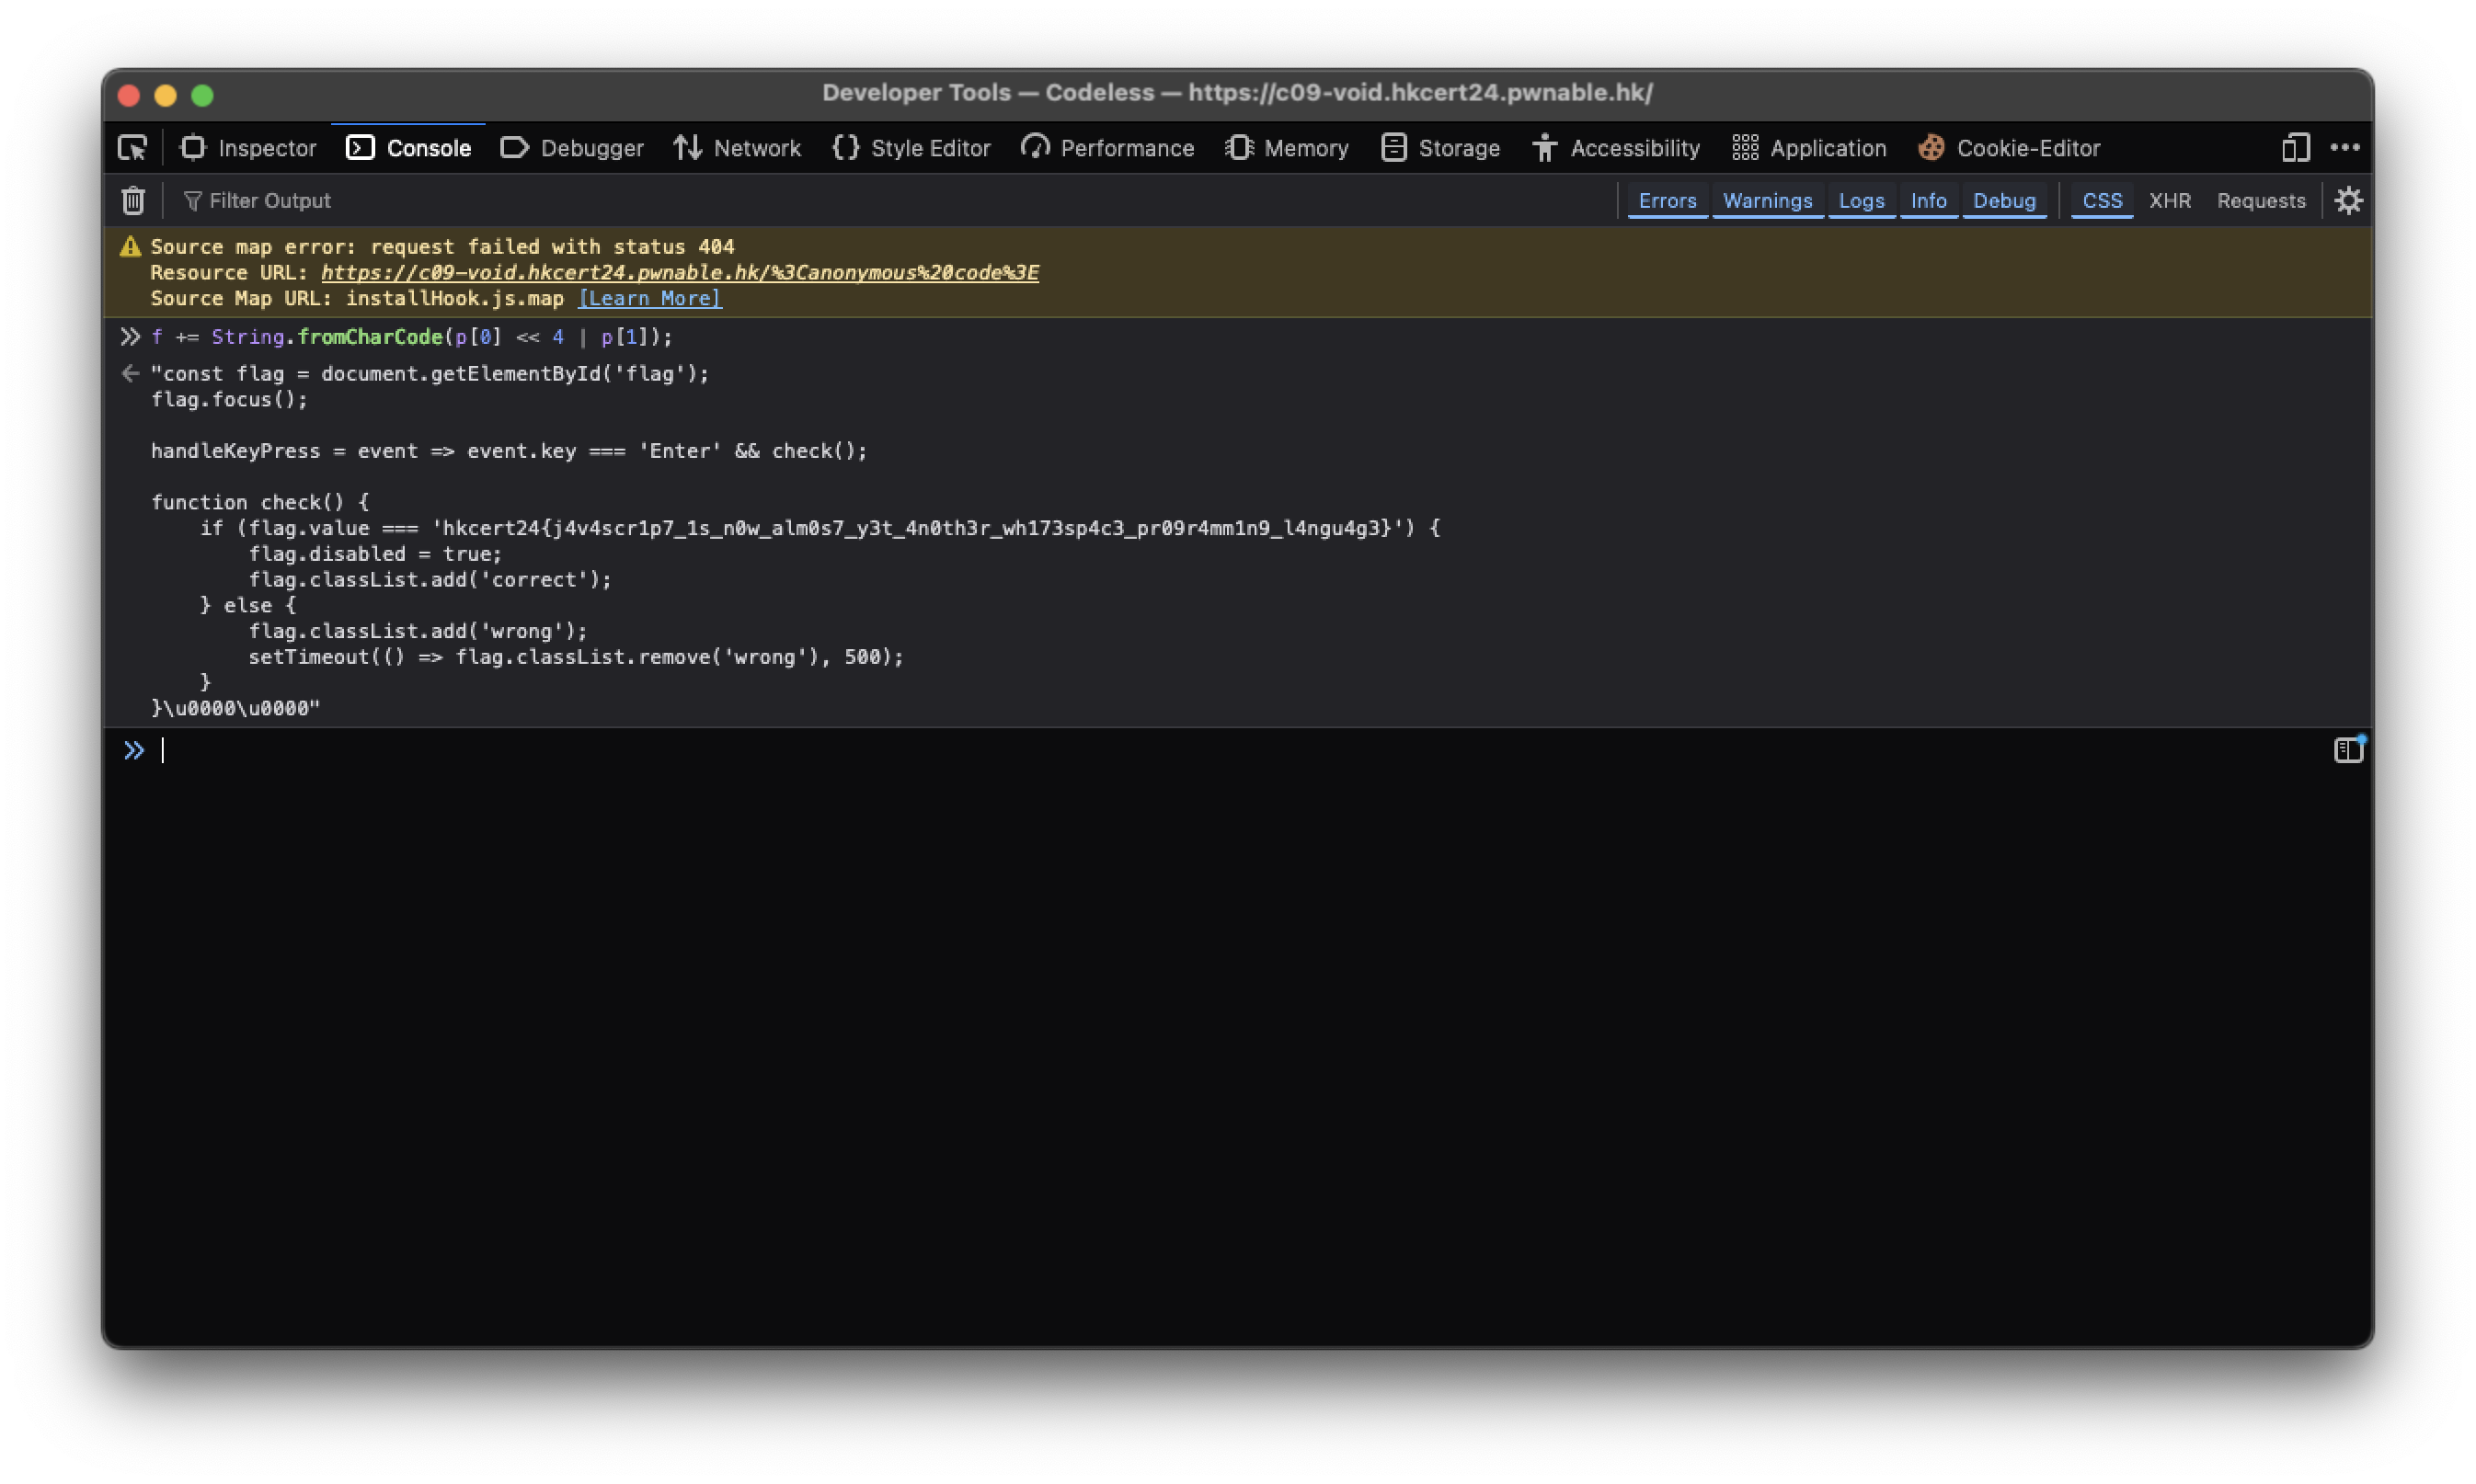Close the Developer Tools window
2476x1484 pixels.
coord(128,95)
